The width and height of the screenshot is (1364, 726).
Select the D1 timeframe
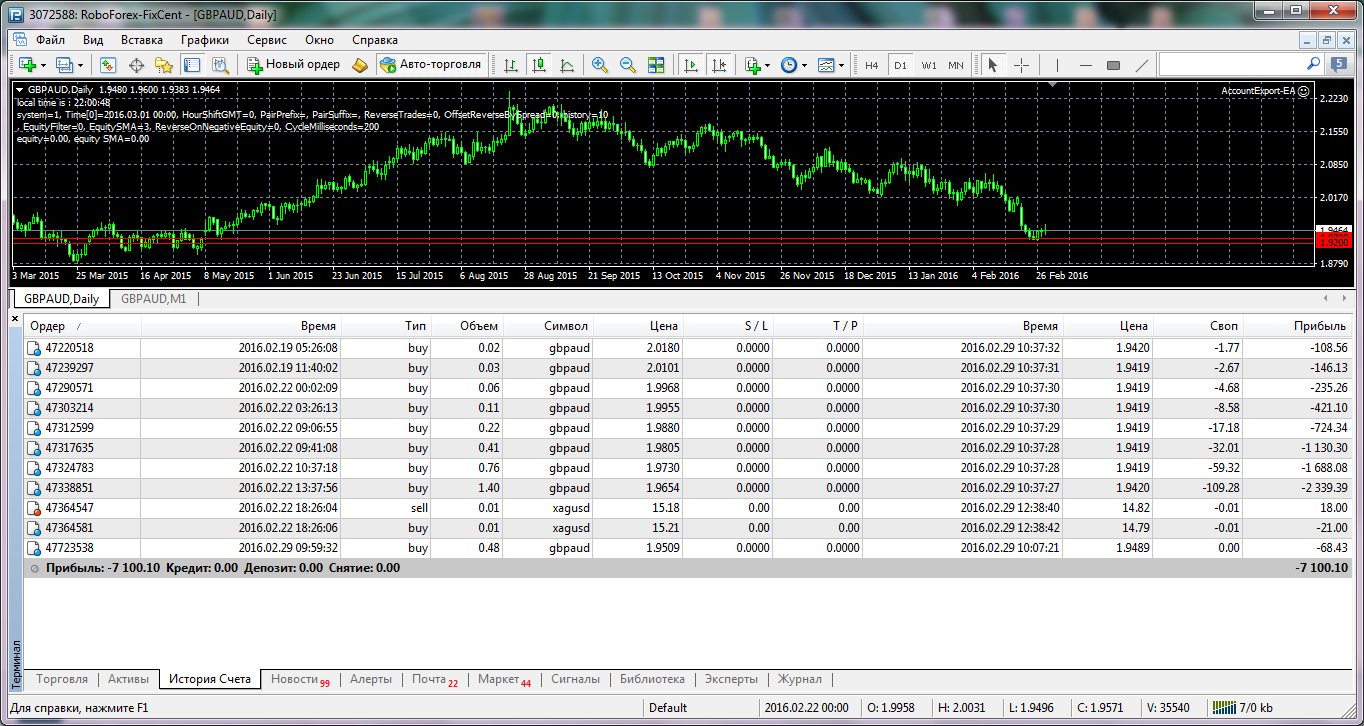click(x=900, y=65)
